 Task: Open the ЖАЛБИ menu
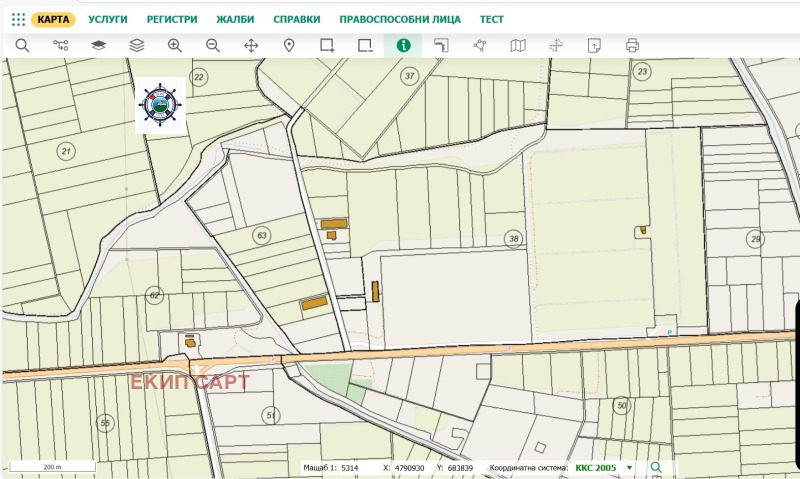click(235, 19)
